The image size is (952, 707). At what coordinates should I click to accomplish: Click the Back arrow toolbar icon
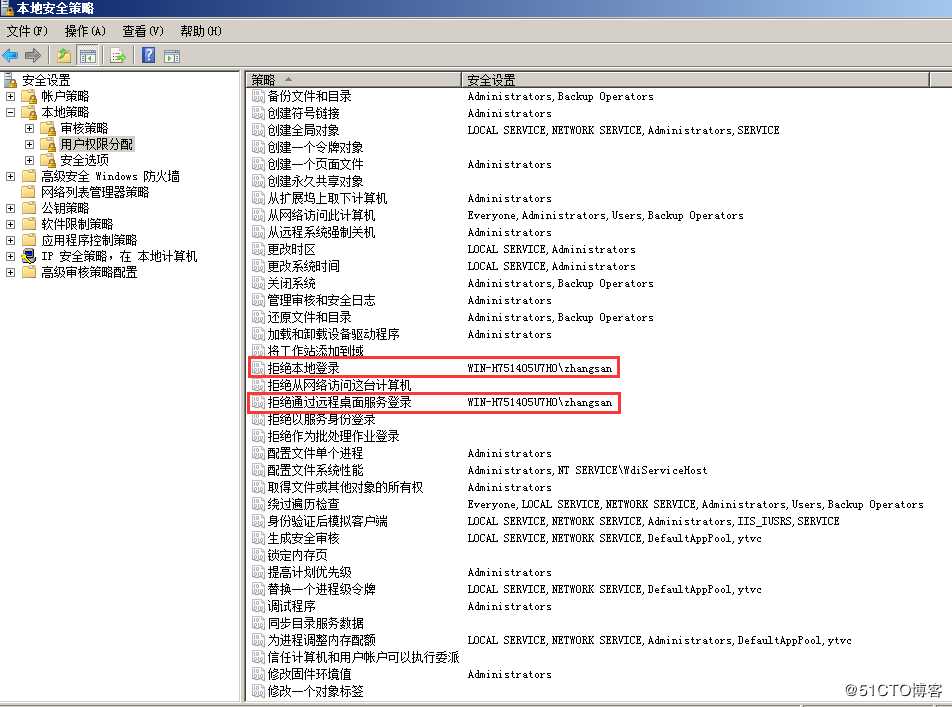pyautogui.click(x=10, y=56)
